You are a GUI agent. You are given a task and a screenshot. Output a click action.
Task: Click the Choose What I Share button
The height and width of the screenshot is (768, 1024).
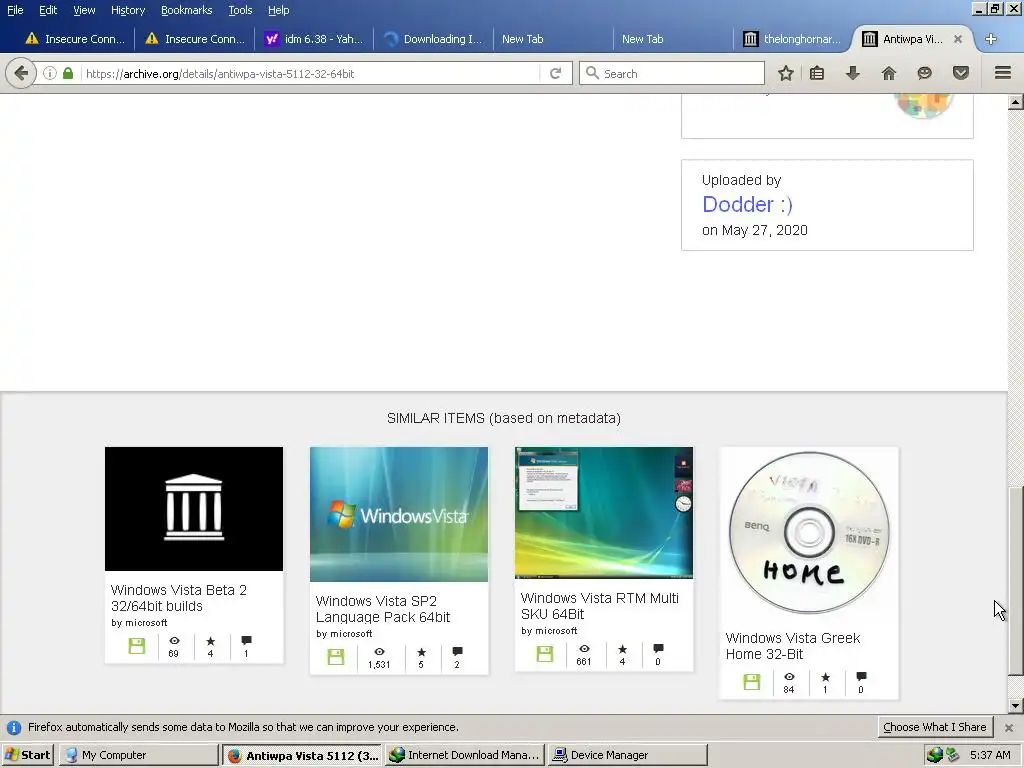coord(935,727)
